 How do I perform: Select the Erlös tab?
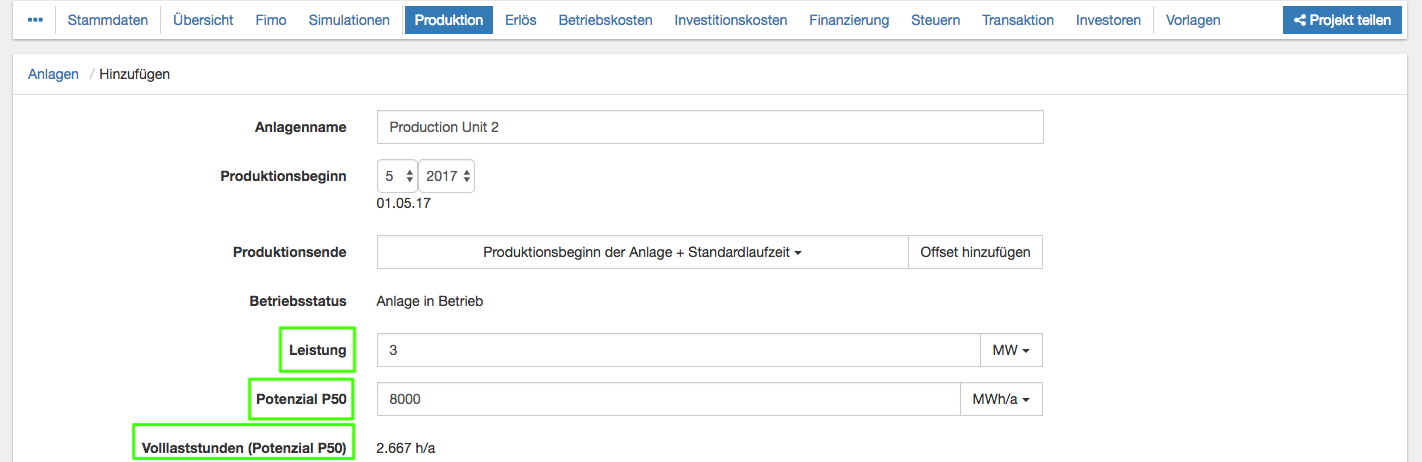click(x=521, y=20)
